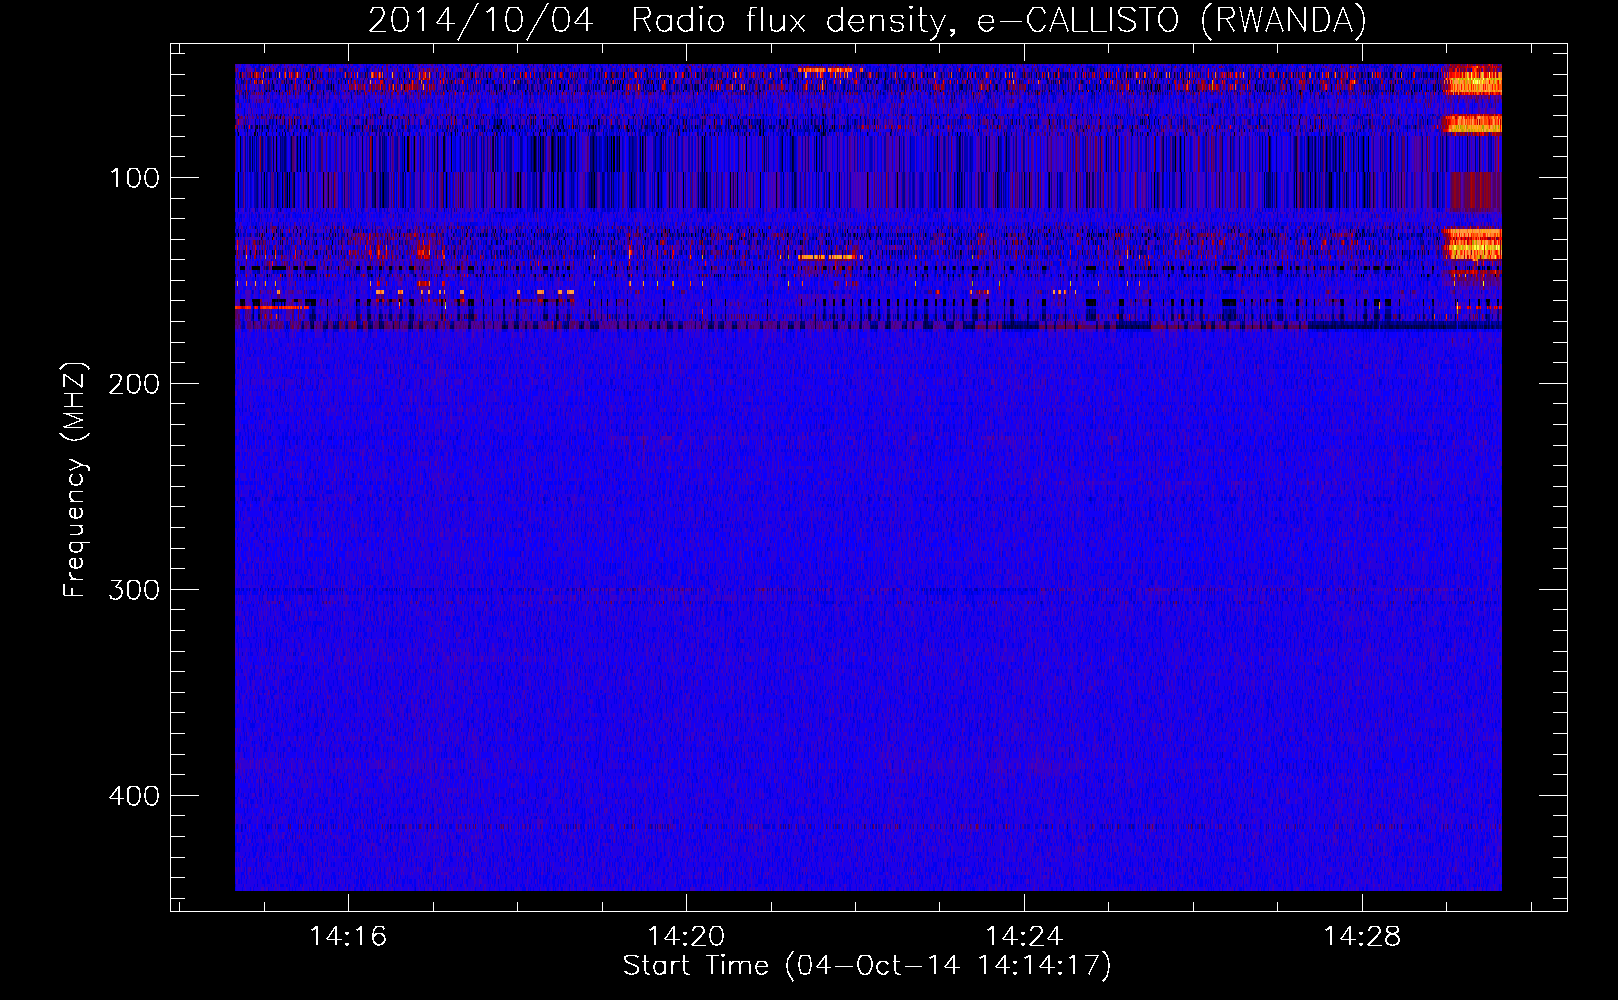Select the 300 frequency tick label
The image size is (1618, 1000).
(x=135, y=590)
